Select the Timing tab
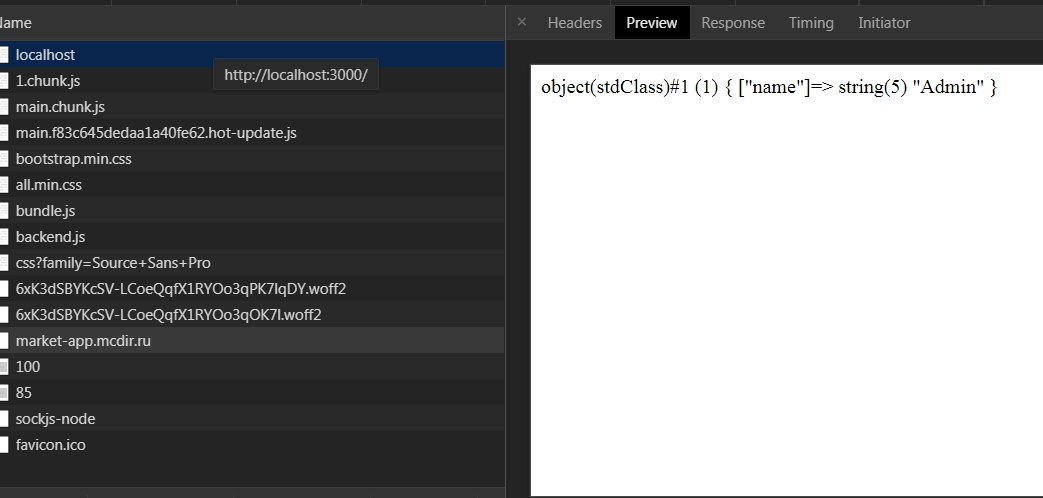 (811, 23)
